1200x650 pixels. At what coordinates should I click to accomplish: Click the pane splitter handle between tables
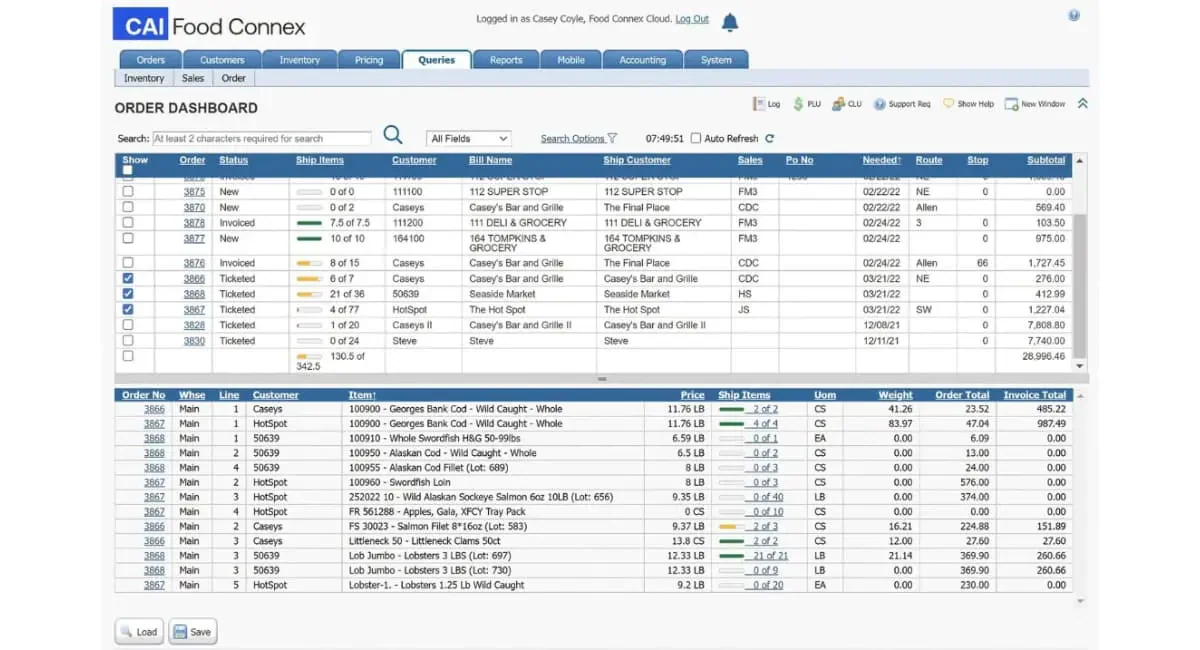[x=602, y=380]
